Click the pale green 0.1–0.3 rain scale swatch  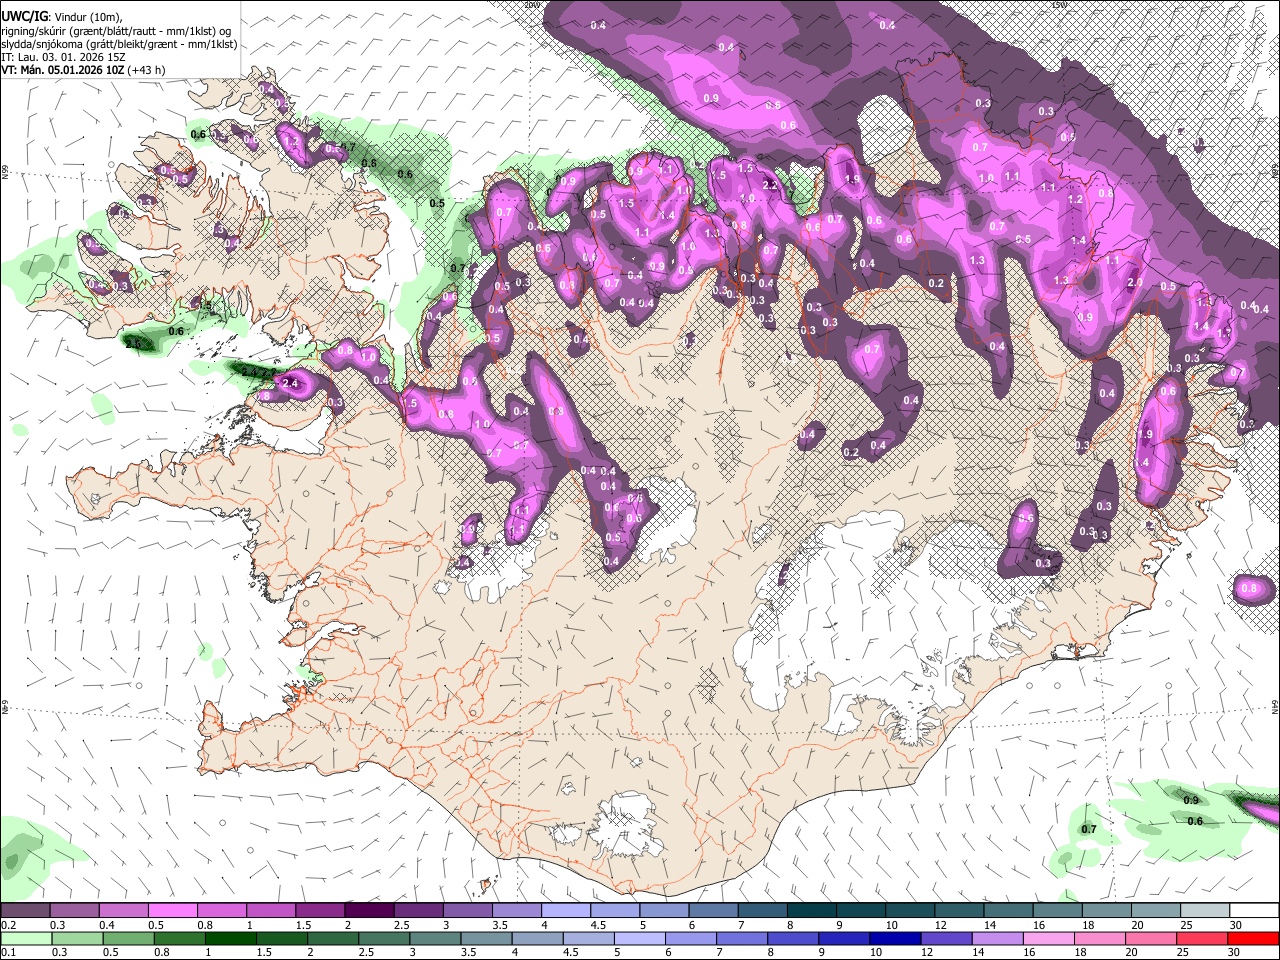(x=25, y=938)
